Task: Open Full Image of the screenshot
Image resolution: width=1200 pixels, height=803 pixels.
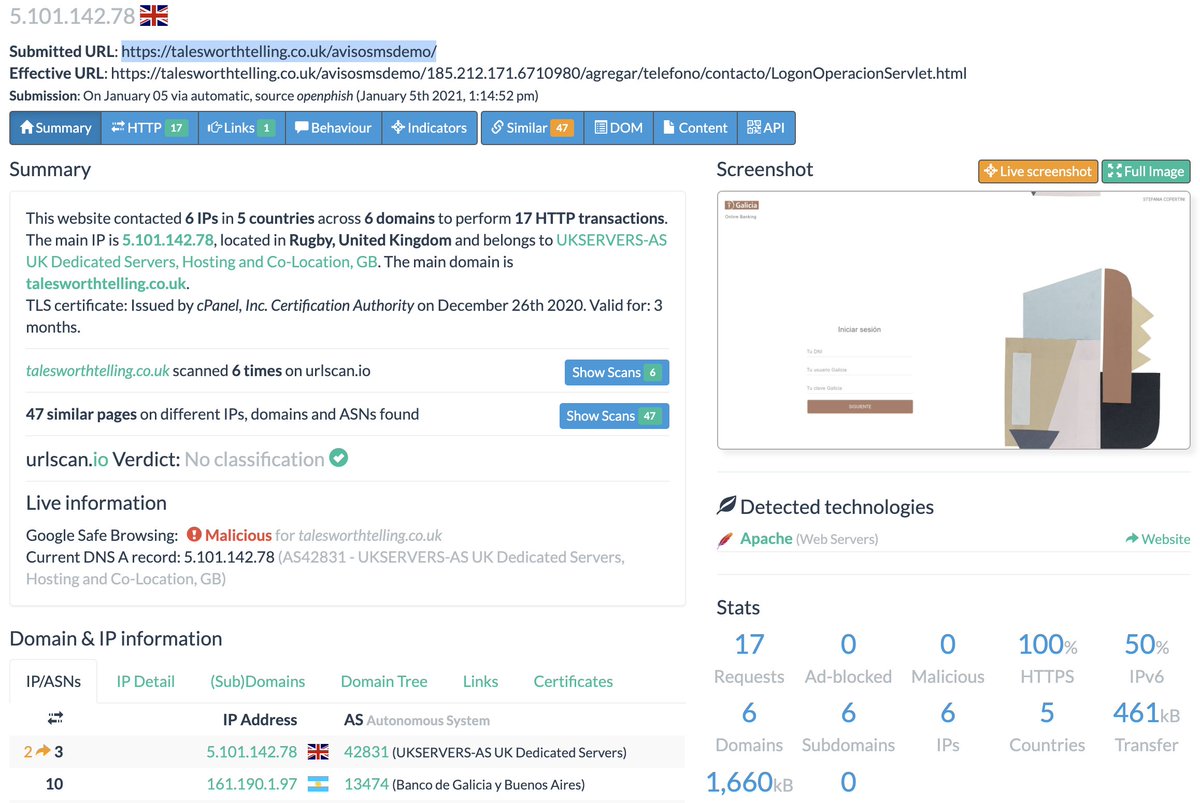Action: coord(1146,171)
